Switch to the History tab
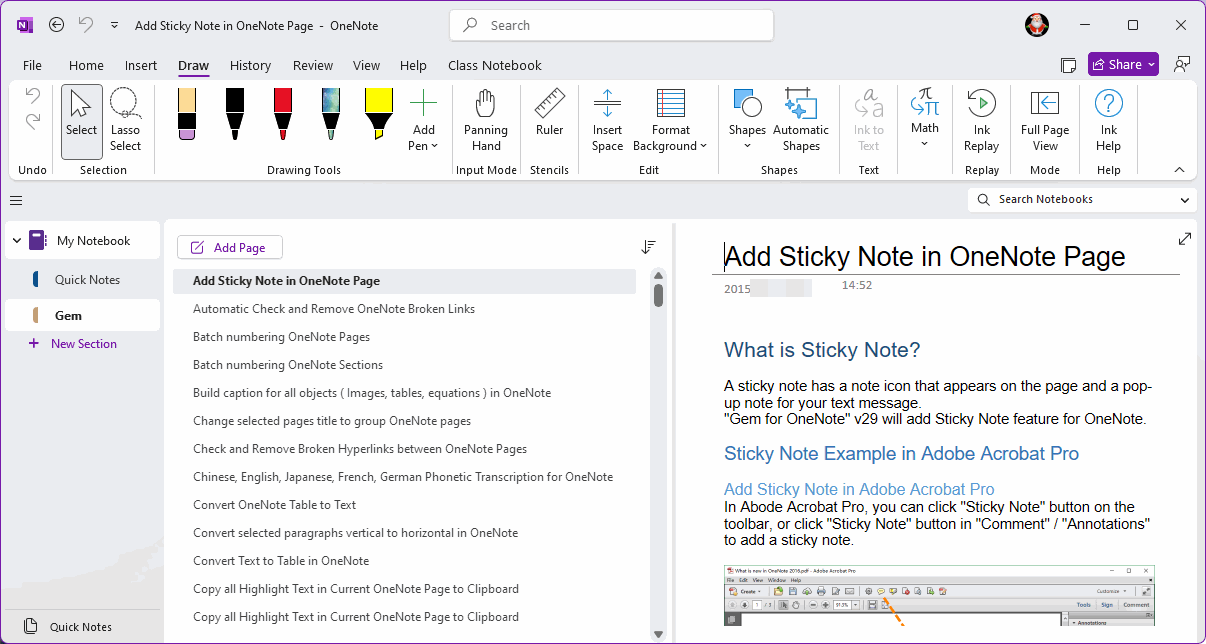This screenshot has height=644, width=1206. (250, 65)
